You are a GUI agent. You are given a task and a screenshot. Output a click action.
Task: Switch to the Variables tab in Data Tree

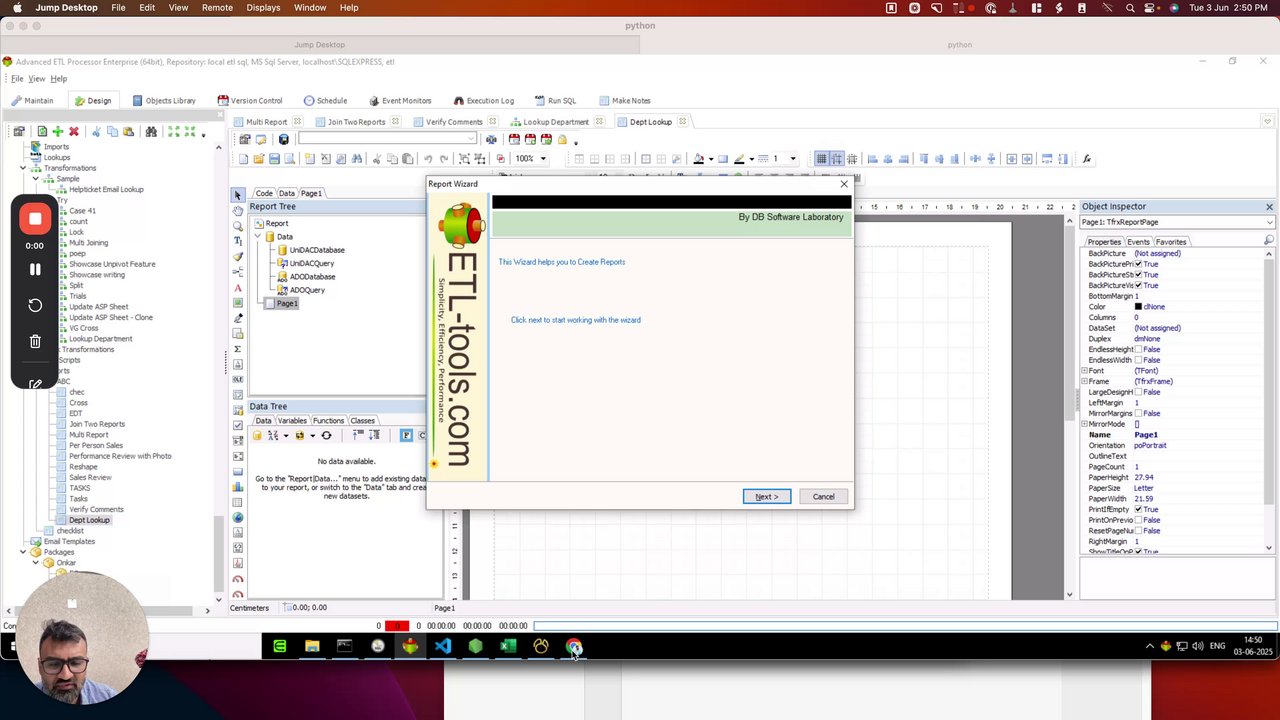[x=292, y=421]
